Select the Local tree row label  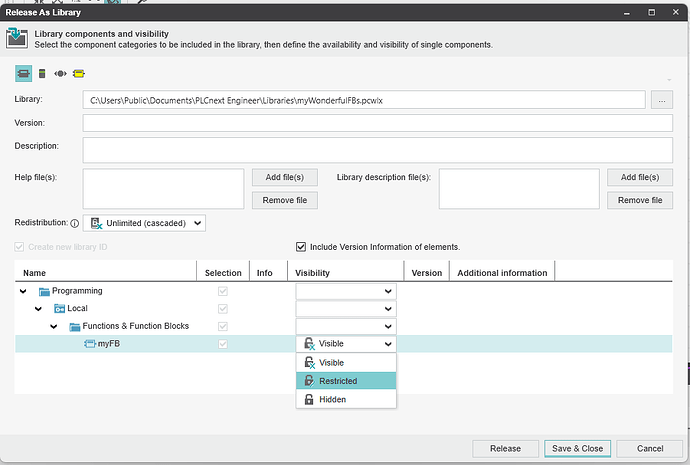[77, 308]
